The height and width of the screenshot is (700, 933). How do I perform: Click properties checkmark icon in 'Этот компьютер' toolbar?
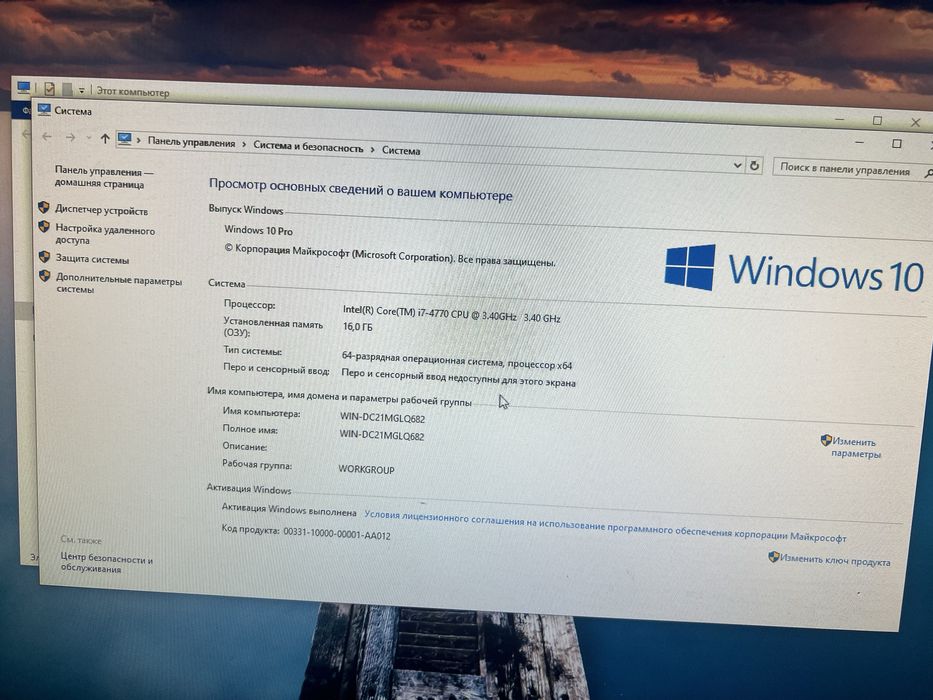49,89
